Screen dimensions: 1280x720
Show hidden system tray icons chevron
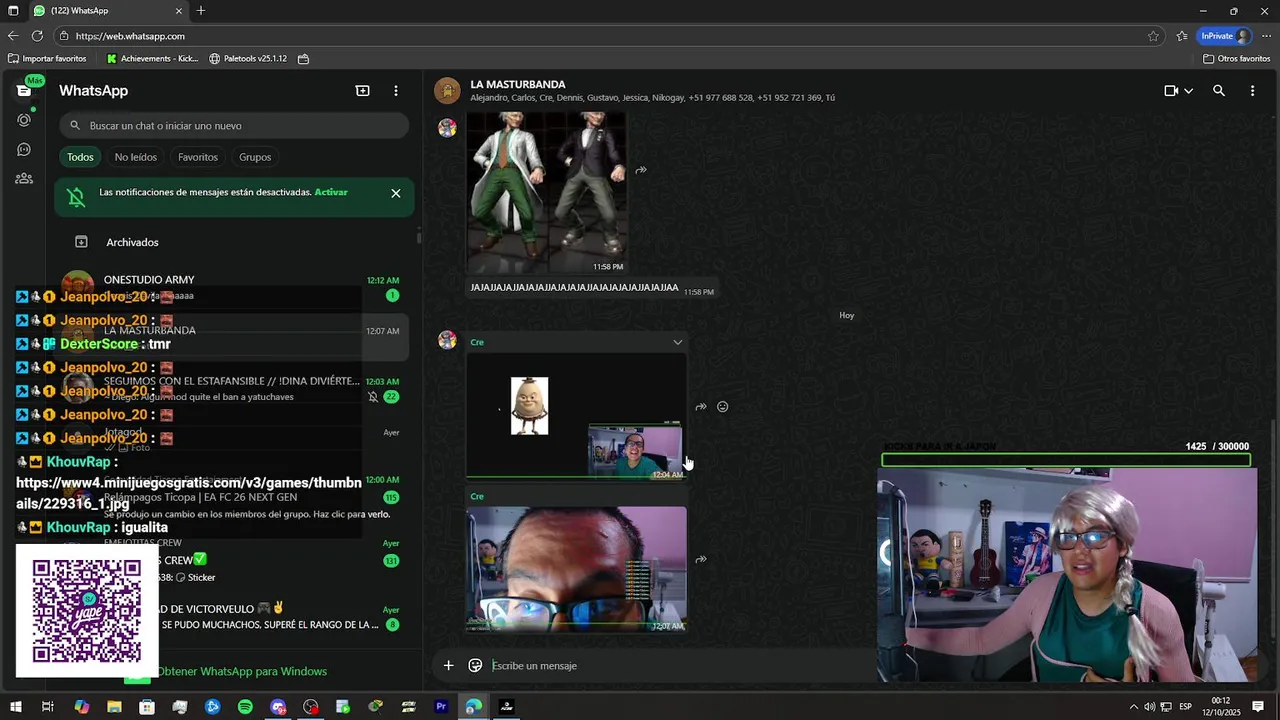(1134, 707)
